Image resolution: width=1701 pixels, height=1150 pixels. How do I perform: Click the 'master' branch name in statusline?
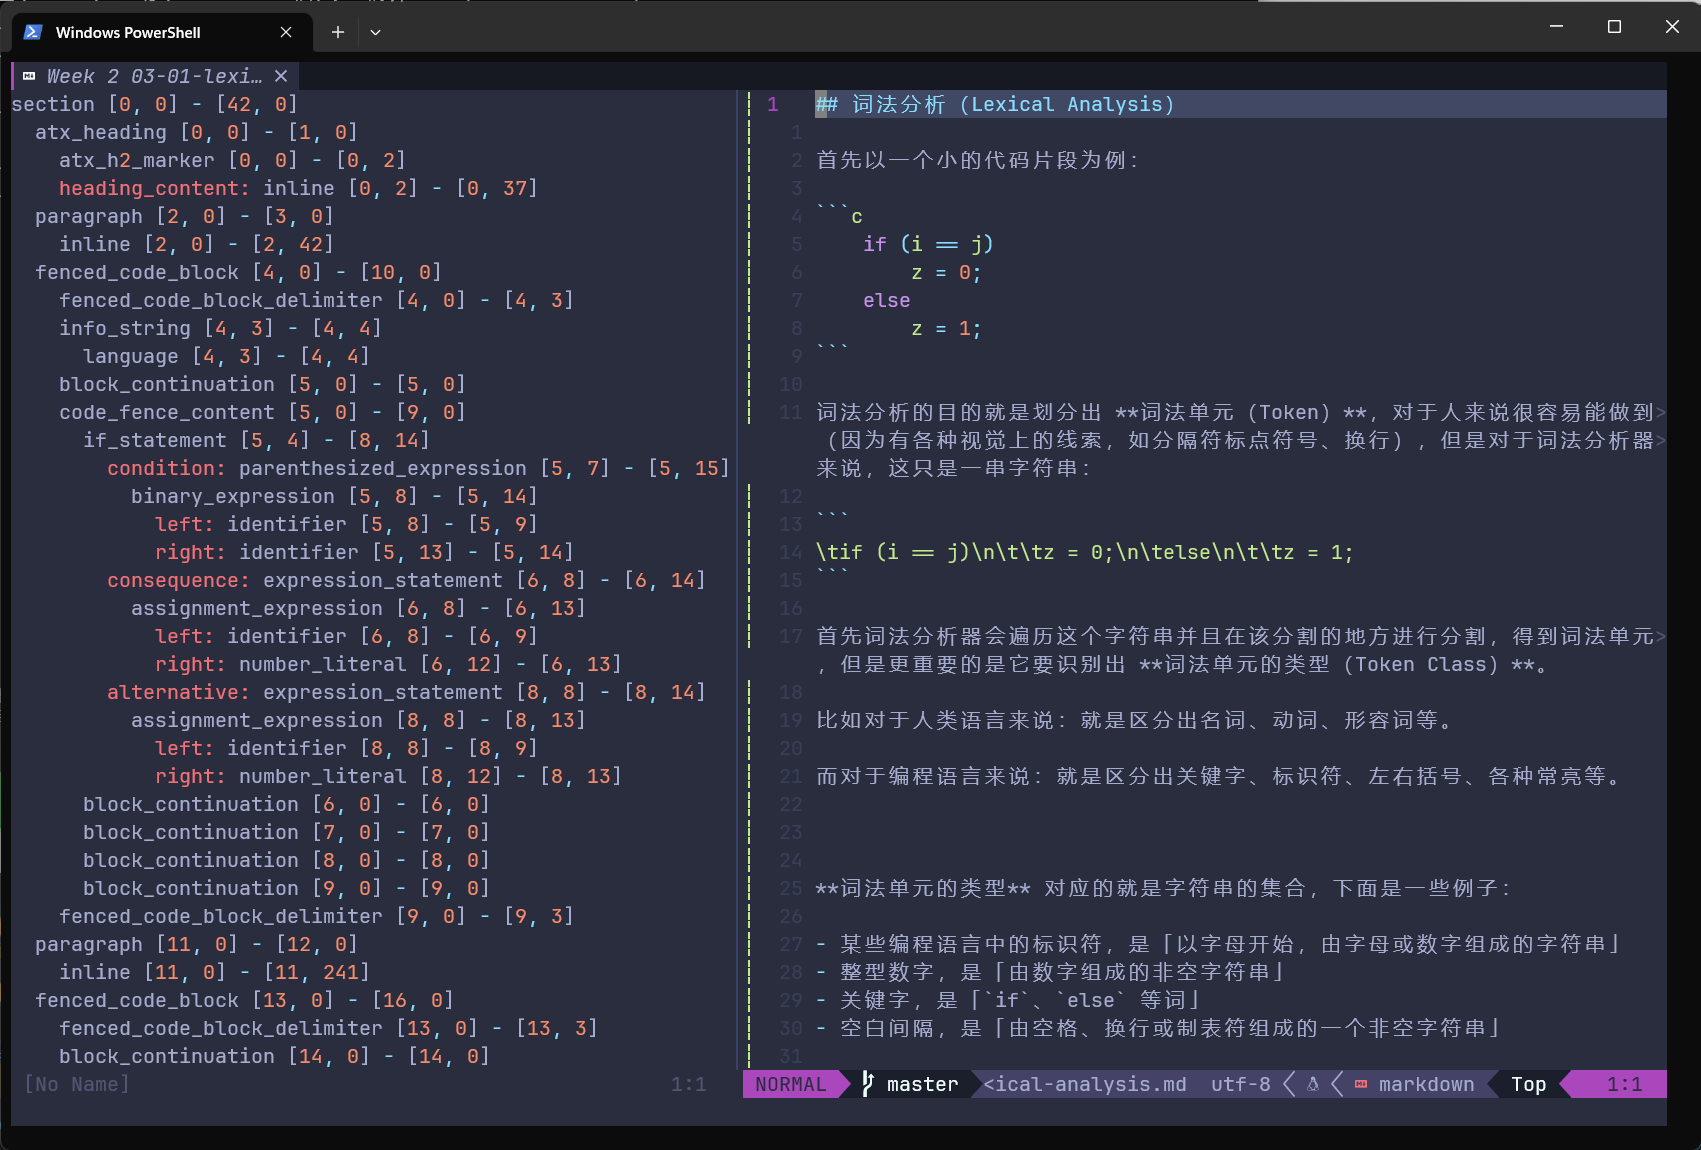922,1084
